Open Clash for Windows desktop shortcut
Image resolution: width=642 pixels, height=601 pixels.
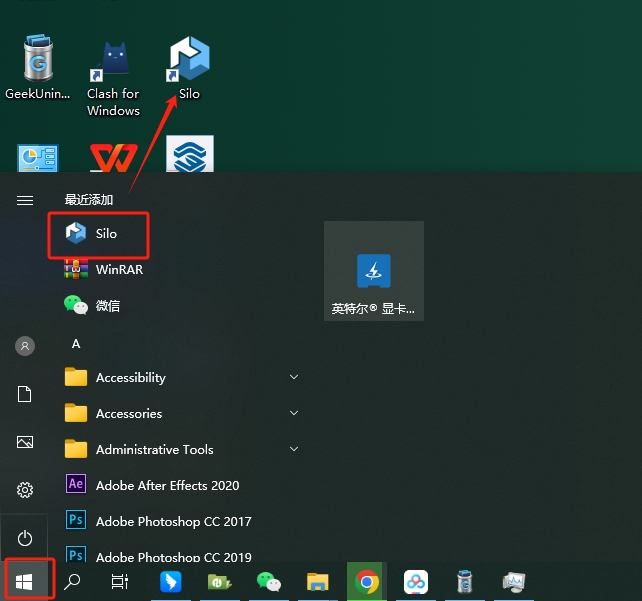tap(113, 78)
